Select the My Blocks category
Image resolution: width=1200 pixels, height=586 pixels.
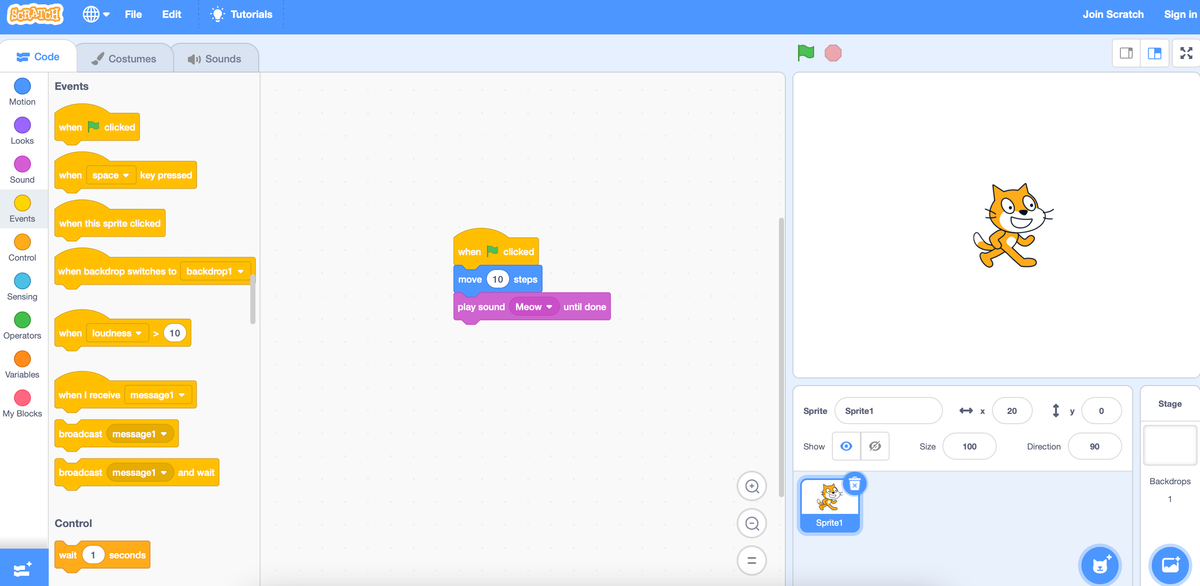[x=22, y=404]
